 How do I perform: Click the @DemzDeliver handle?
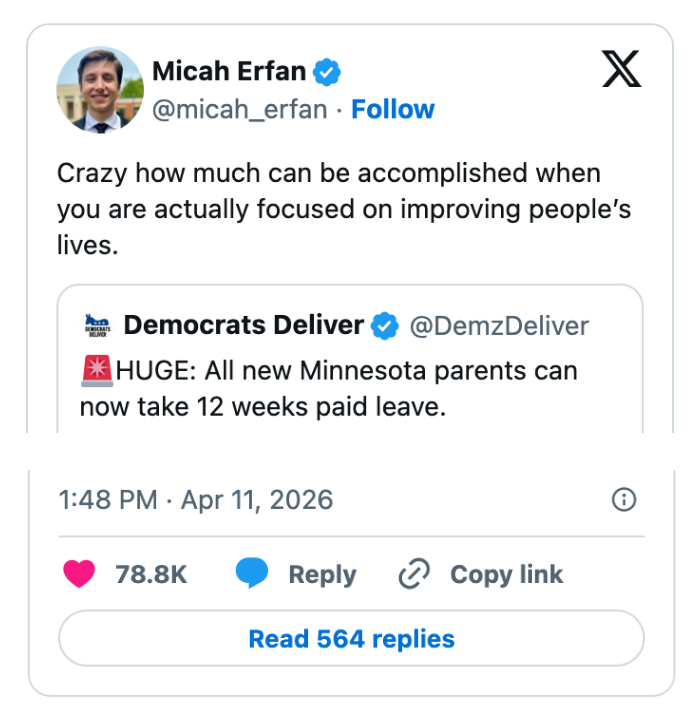499,326
